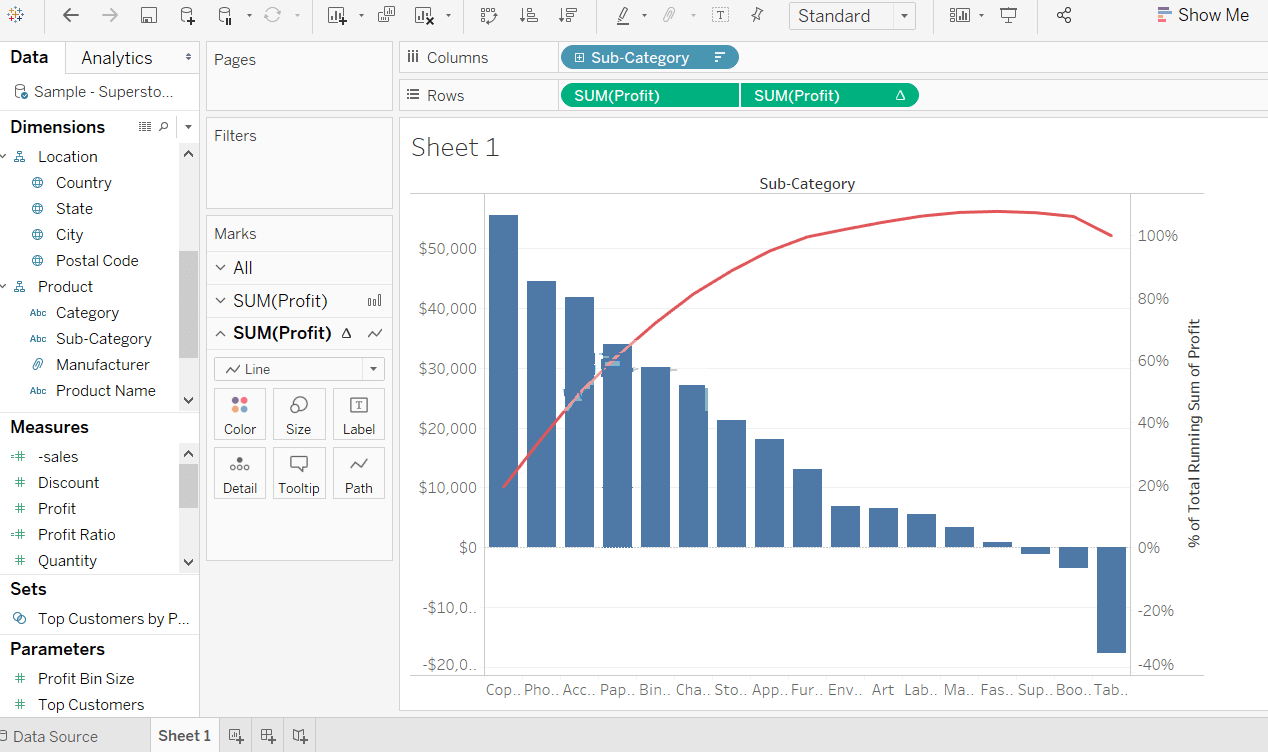Open the Path mark card

point(359,474)
